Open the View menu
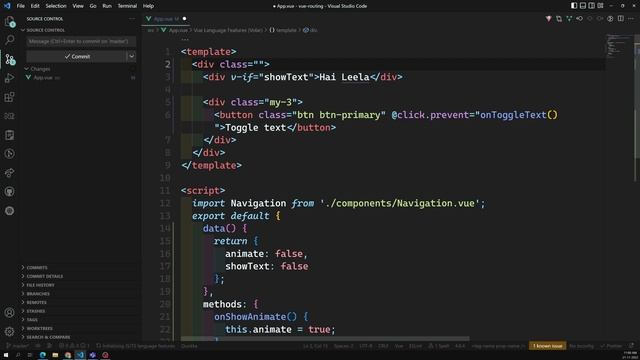Viewport: 640px width, 360px height. (x=78, y=6)
